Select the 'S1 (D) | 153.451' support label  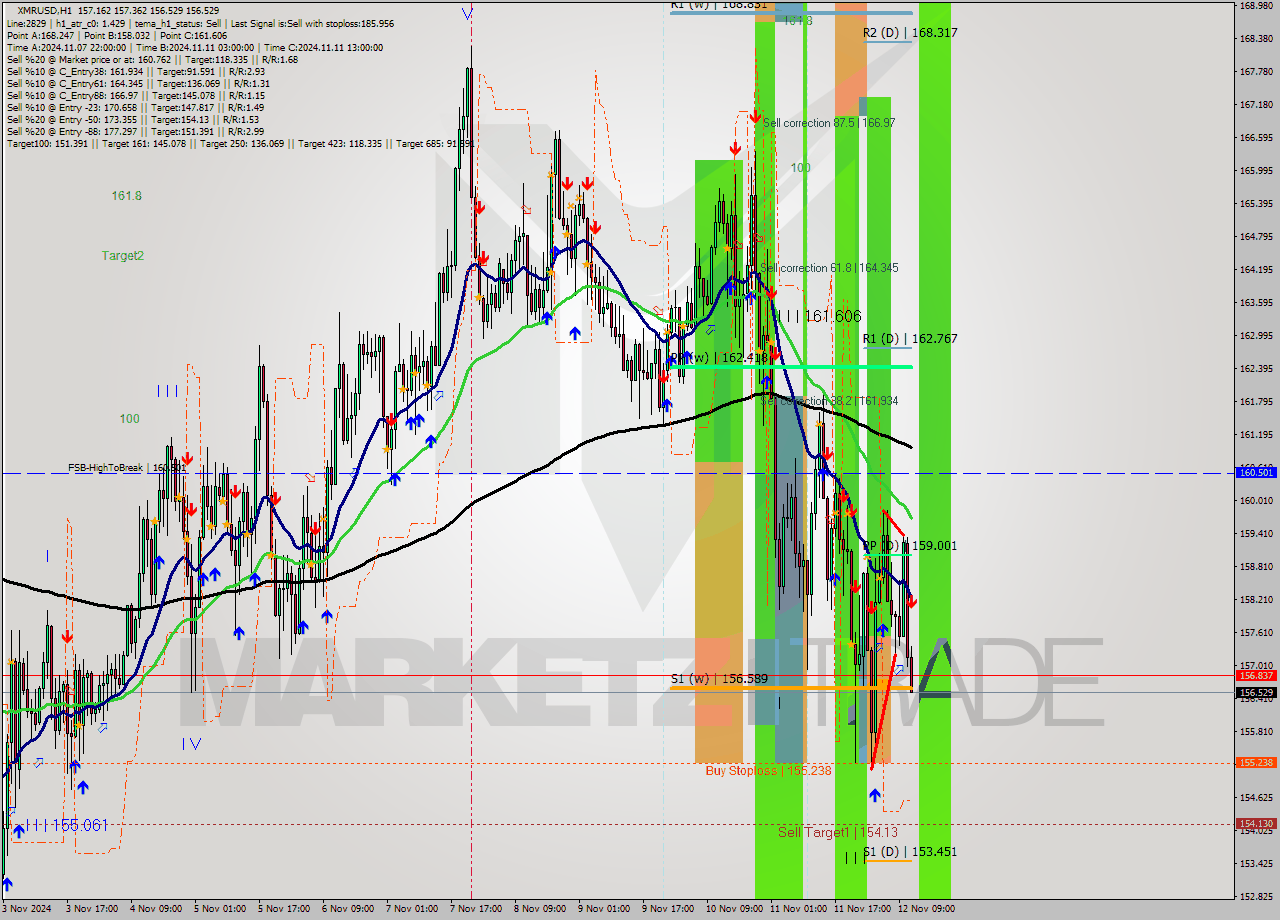point(910,852)
